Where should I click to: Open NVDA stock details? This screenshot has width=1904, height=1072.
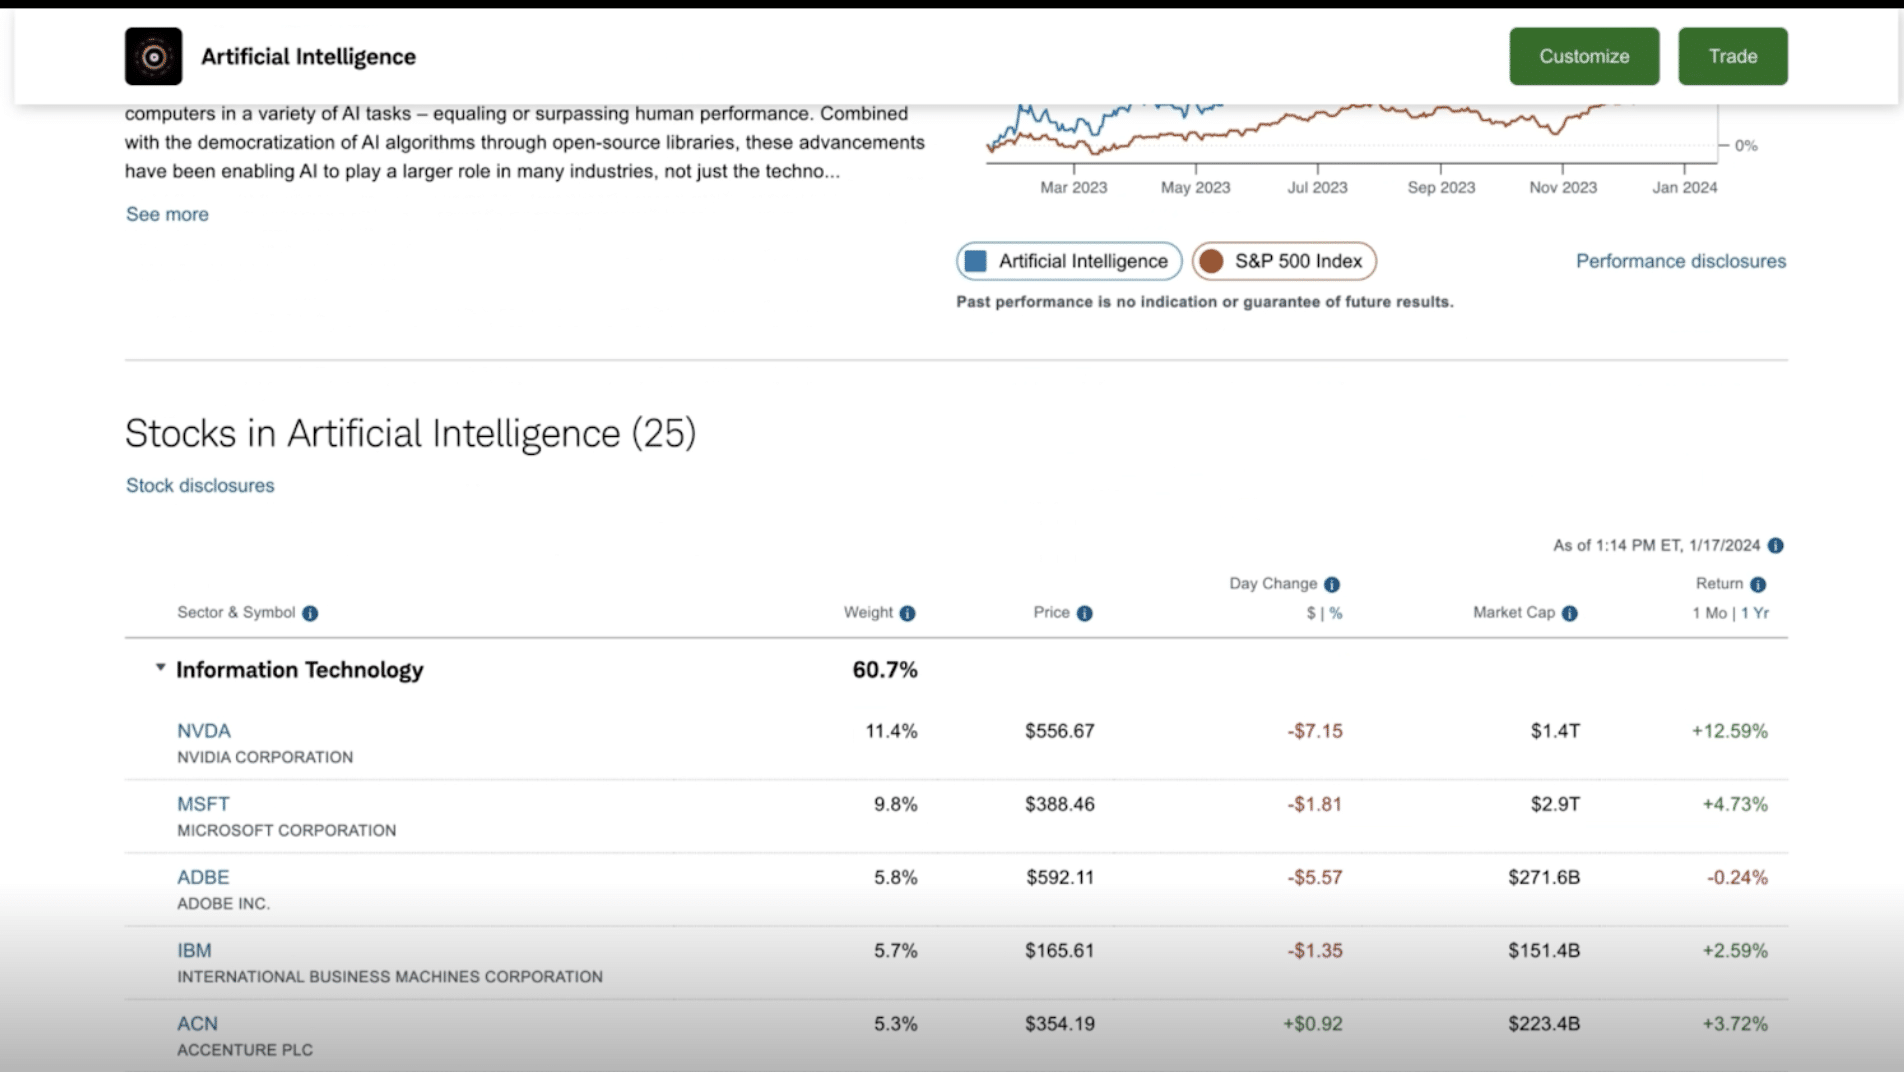click(204, 731)
